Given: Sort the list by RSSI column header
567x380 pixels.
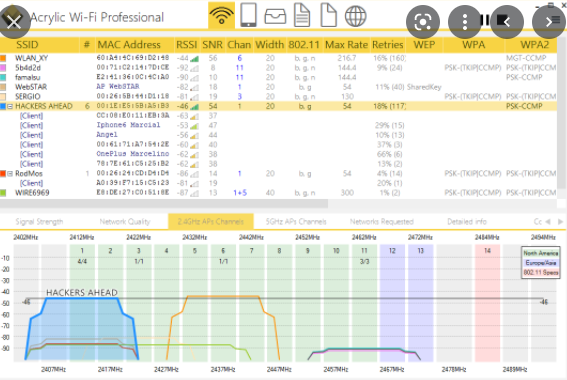Looking at the screenshot, I should [x=186, y=45].
